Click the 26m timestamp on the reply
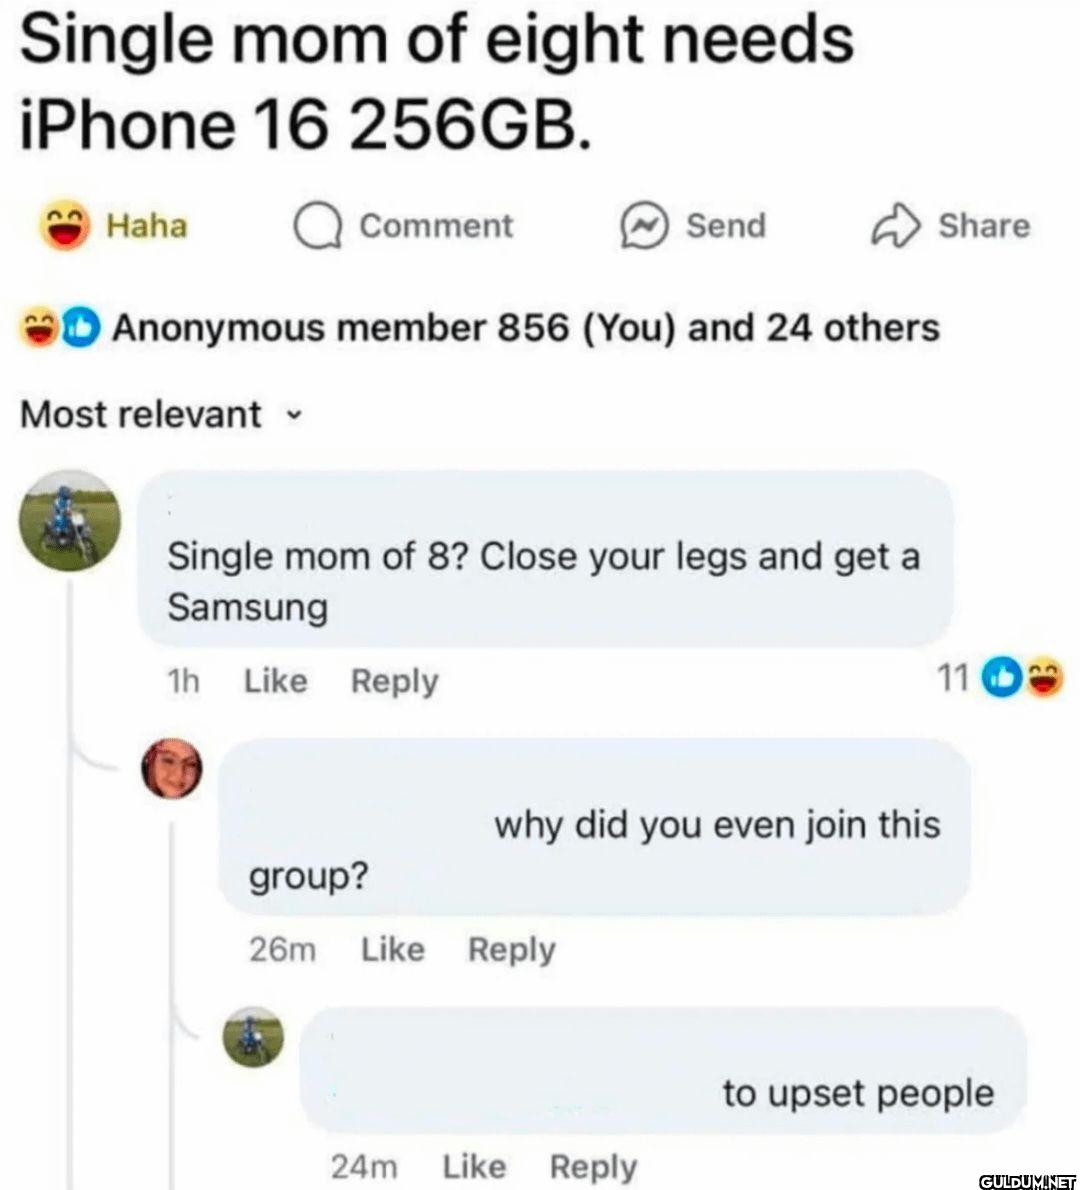Screen dimensions: 1080x1190 [x=282, y=950]
